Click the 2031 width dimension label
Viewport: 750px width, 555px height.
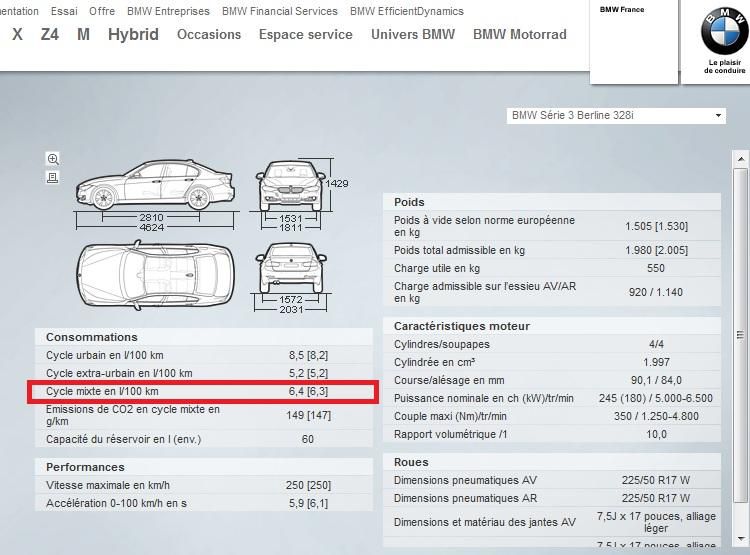point(291,310)
